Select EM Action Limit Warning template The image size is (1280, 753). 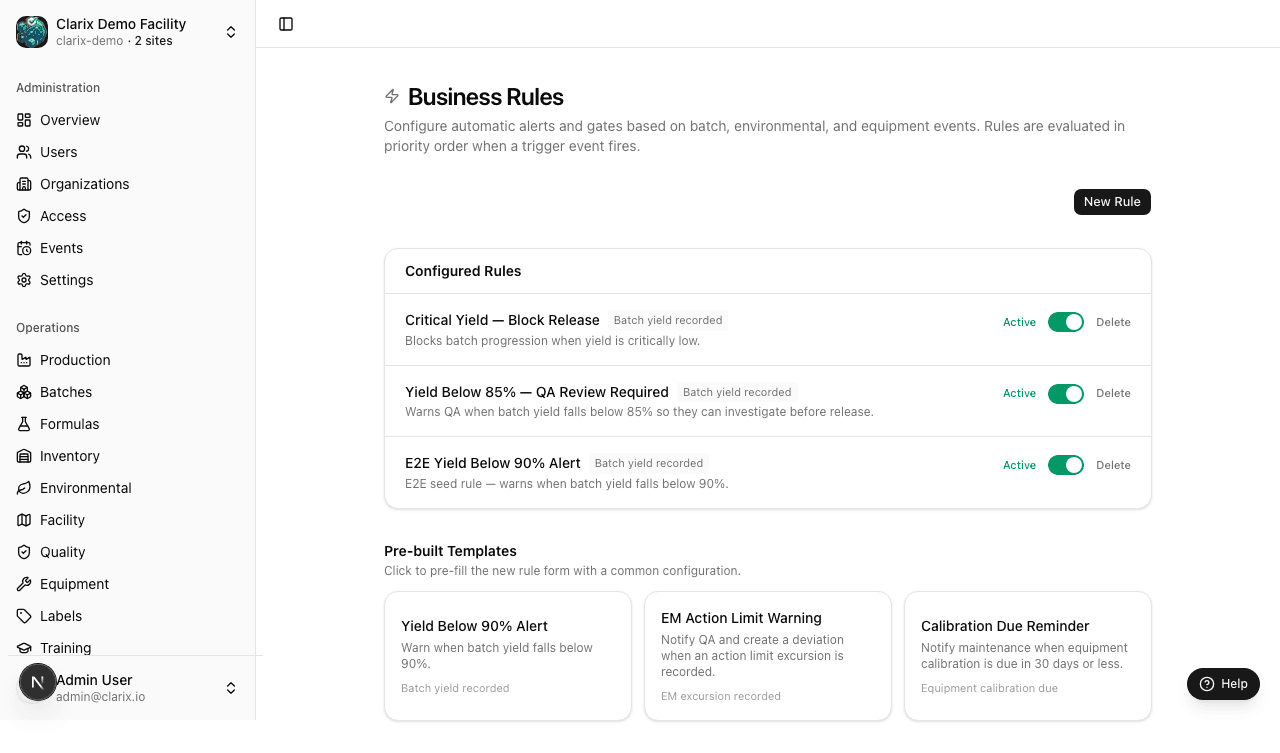click(x=768, y=656)
